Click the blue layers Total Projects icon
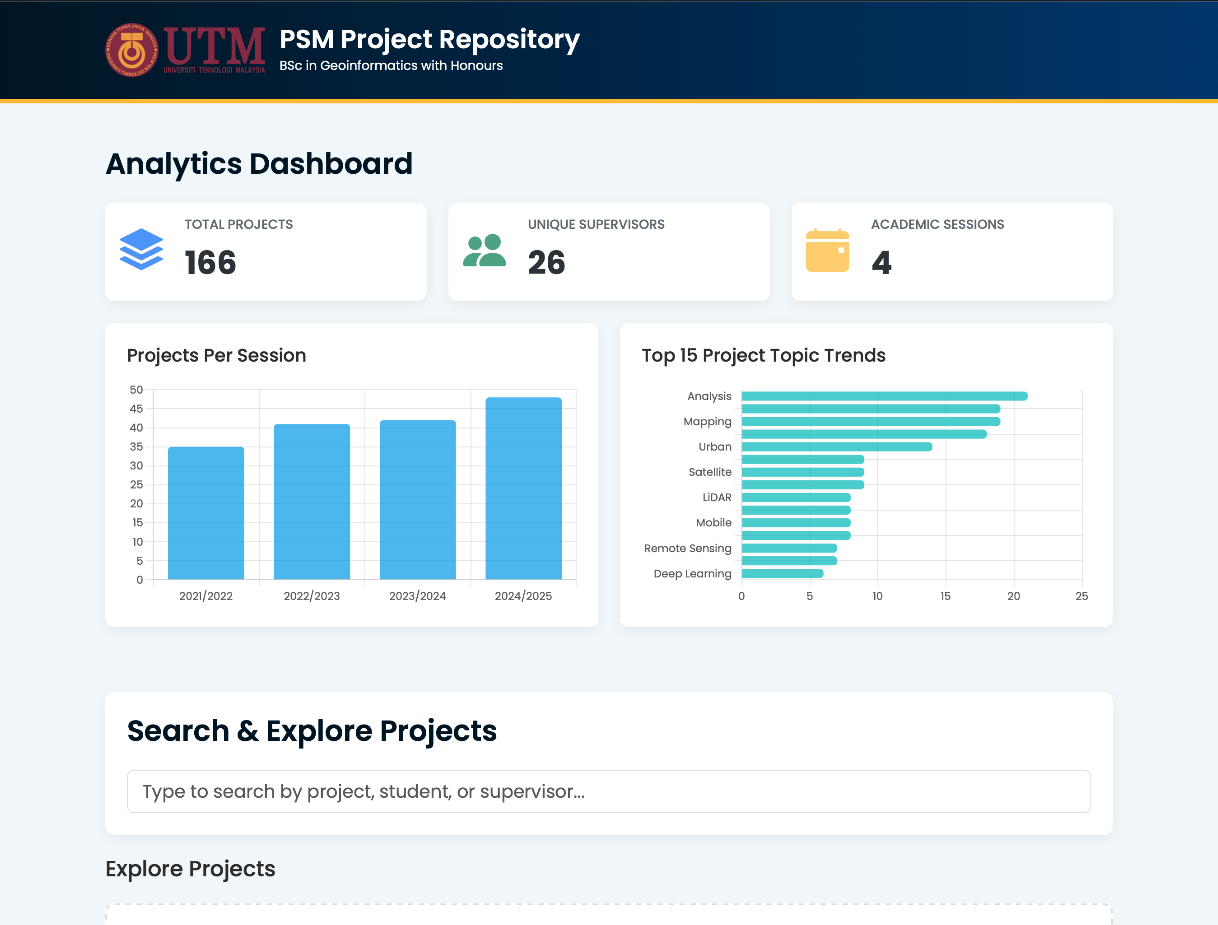Viewport: 1218px width, 925px height. tap(141, 249)
